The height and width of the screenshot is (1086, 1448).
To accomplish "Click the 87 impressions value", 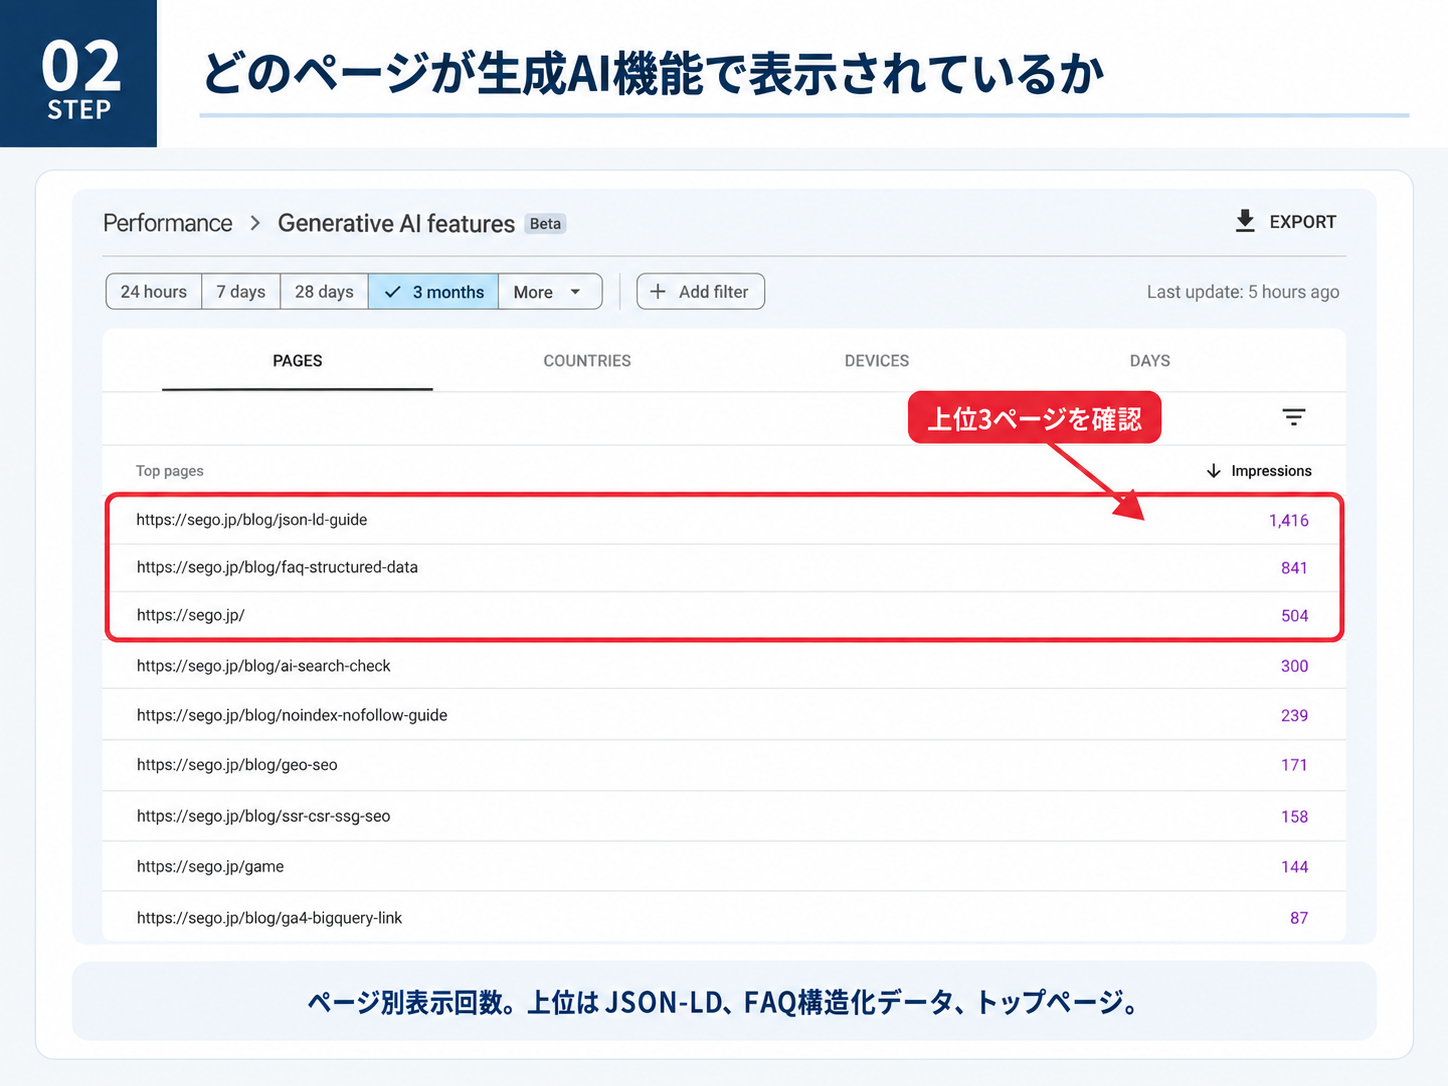I will tap(1299, 918).
